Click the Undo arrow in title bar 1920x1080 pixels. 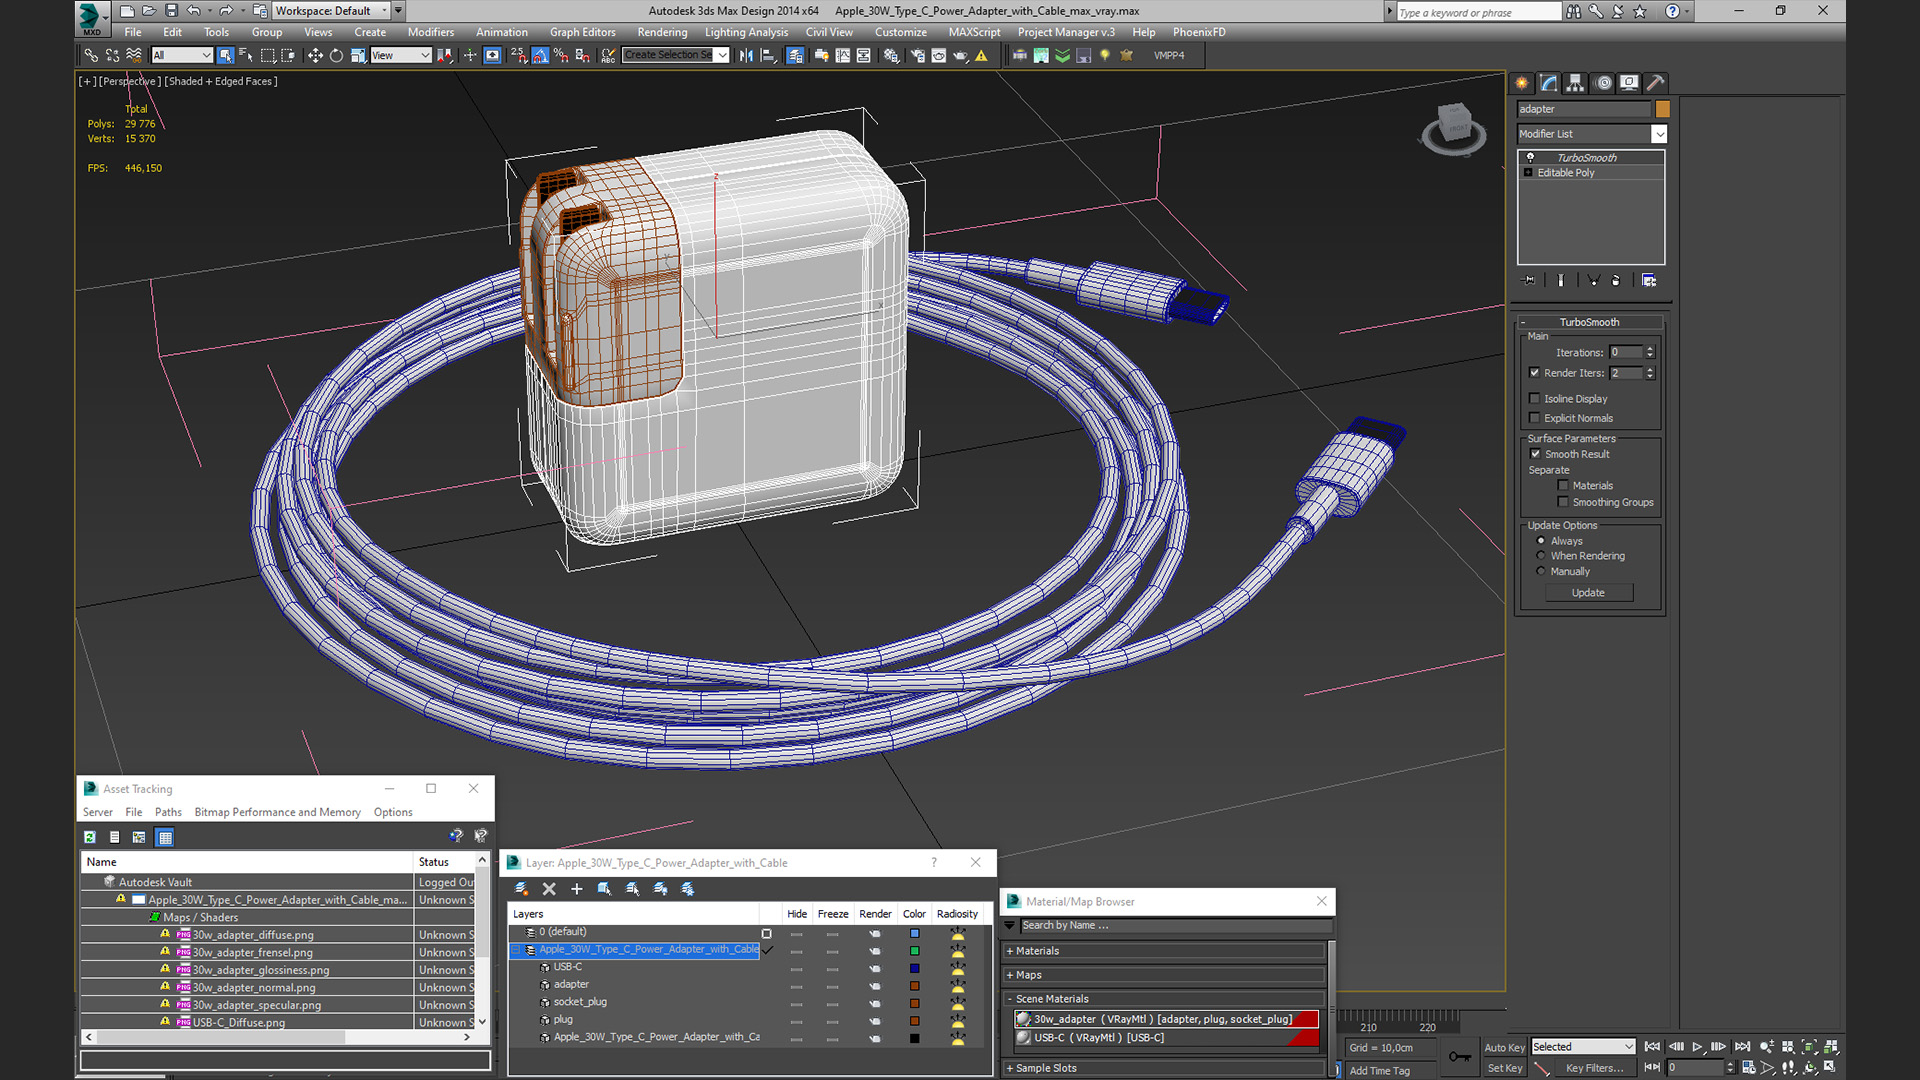(x=194, y=11)
